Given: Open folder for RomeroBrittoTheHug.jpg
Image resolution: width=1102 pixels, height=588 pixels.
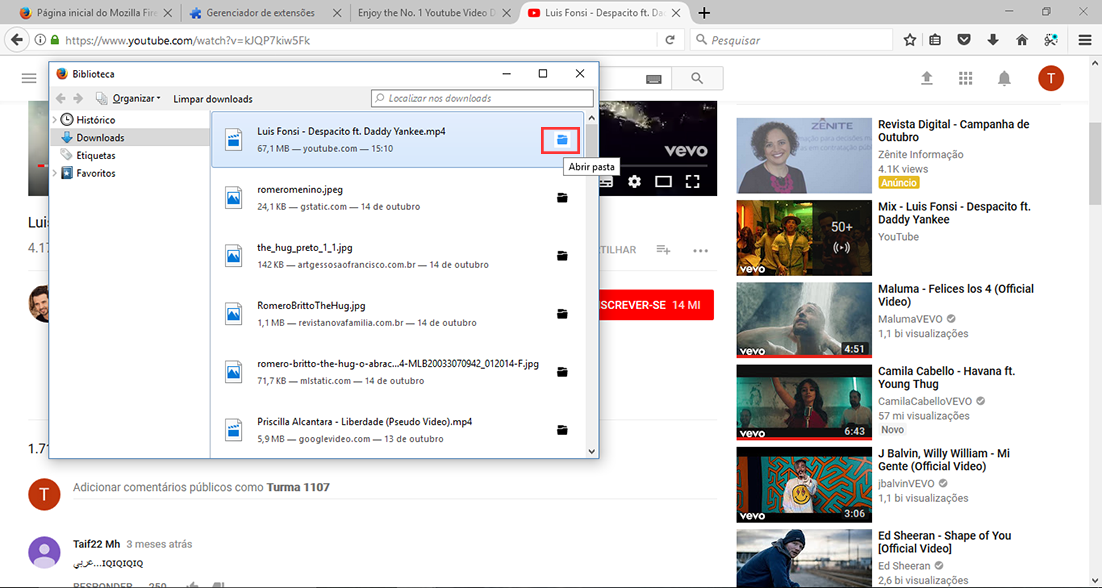Looking at the screenshot, I should click(x=562, y=314).
